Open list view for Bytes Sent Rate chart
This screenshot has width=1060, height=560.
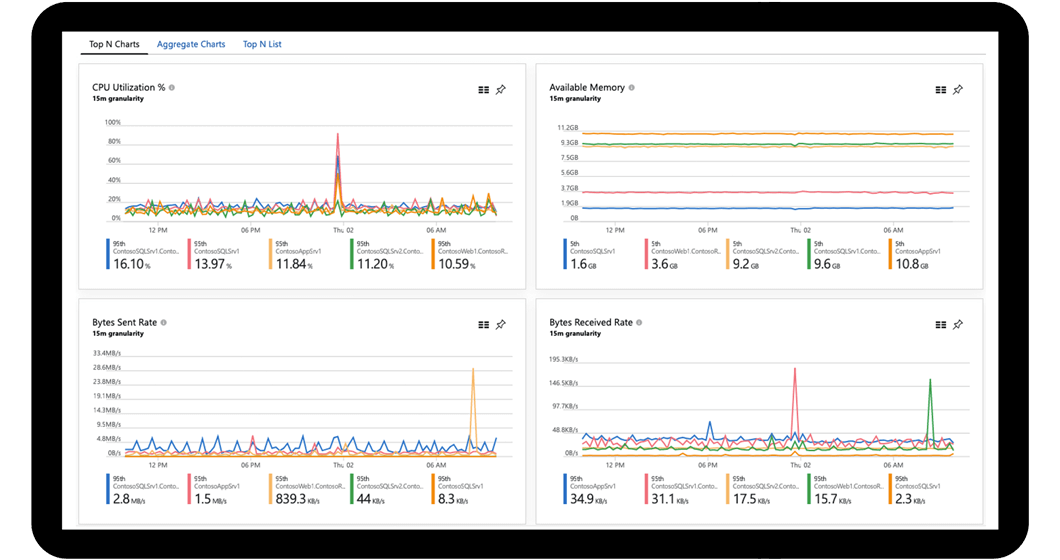pyautogui.click(x=483, y=325)
